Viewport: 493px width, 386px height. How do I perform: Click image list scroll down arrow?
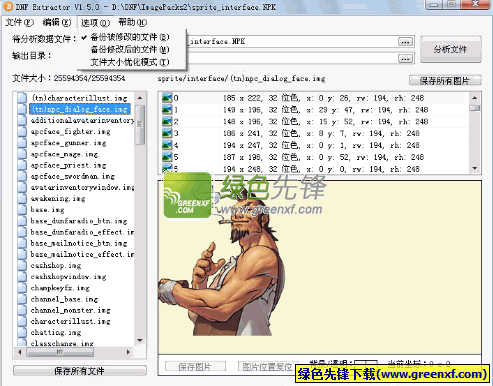(x=475, y=169)
